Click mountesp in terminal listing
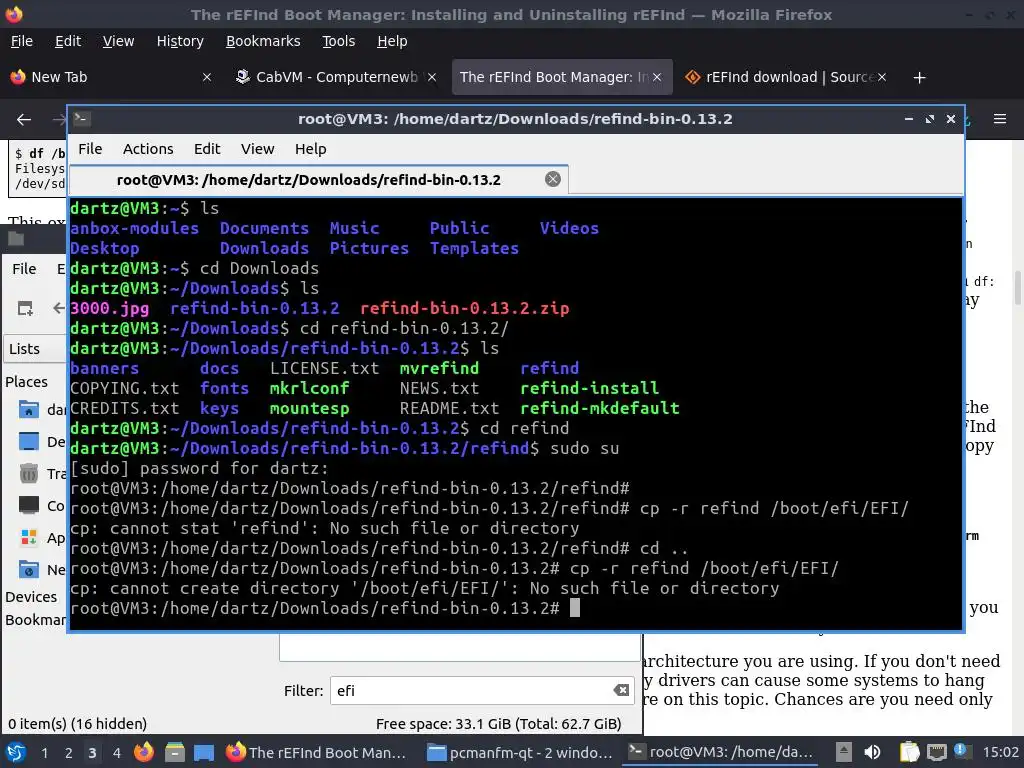The image size is (1024, 768). [x=310, y=408]
